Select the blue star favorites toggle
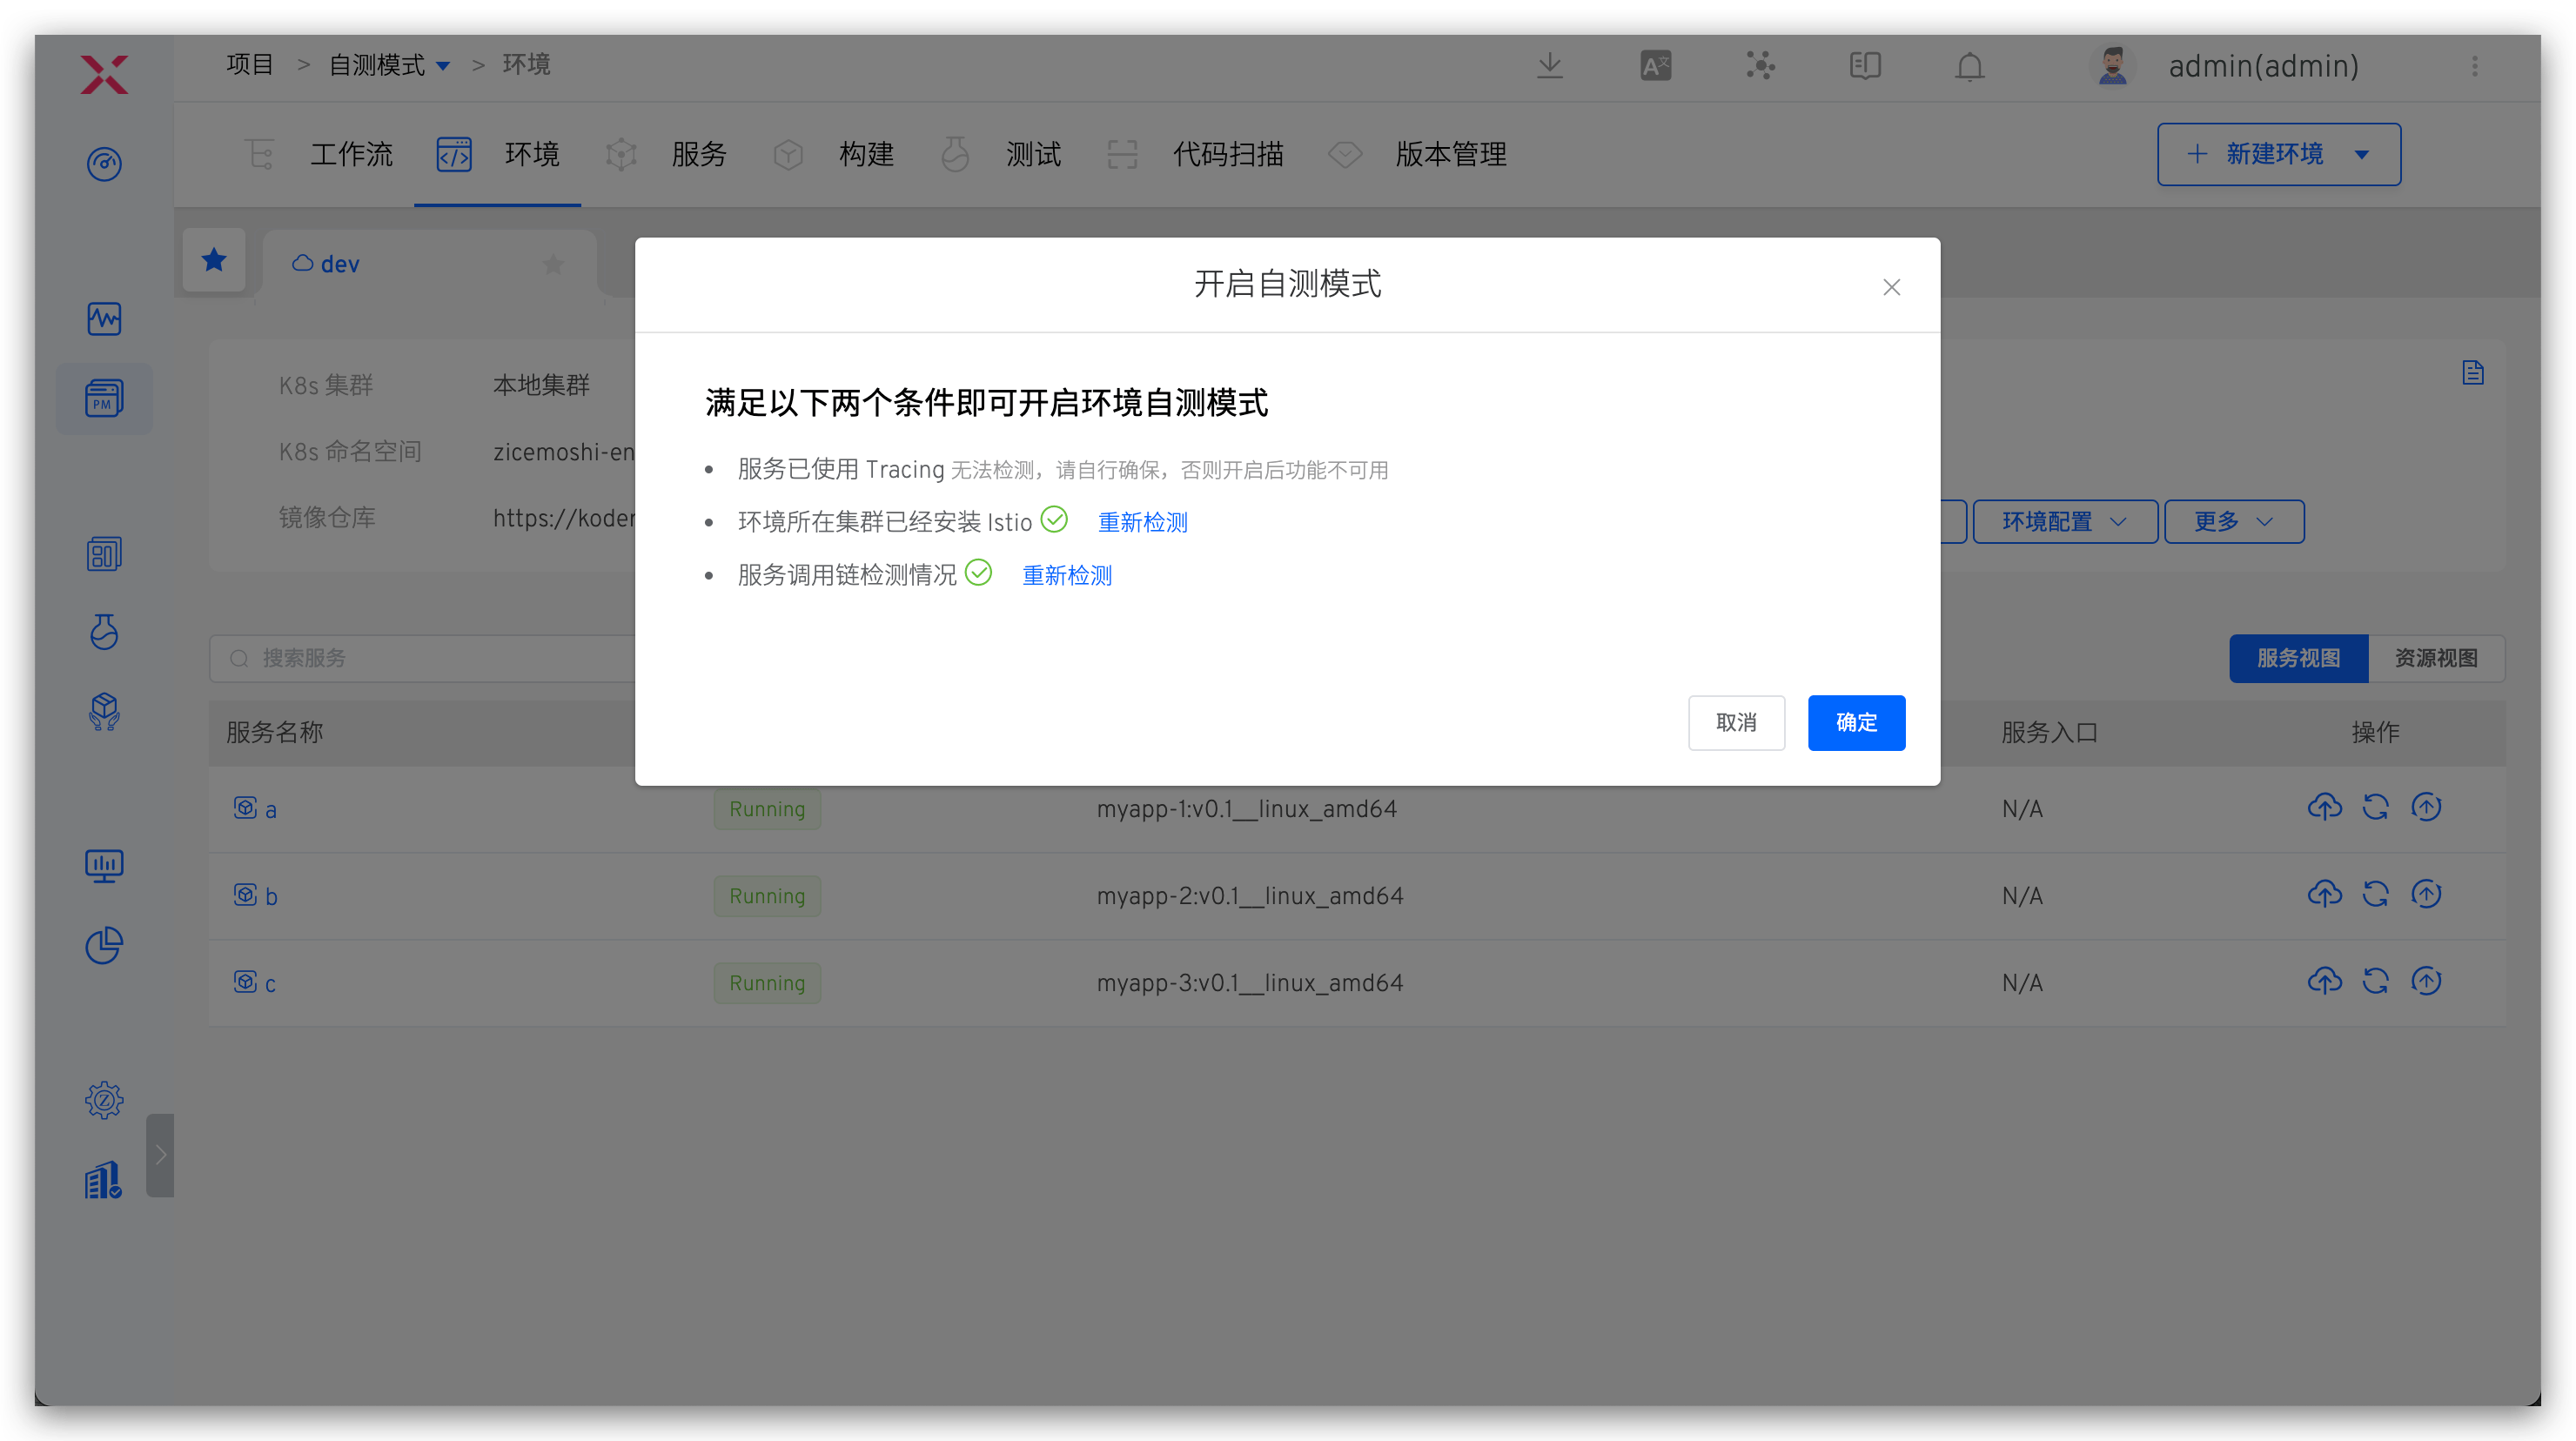2576x1441 pixels. click(214, 259)
